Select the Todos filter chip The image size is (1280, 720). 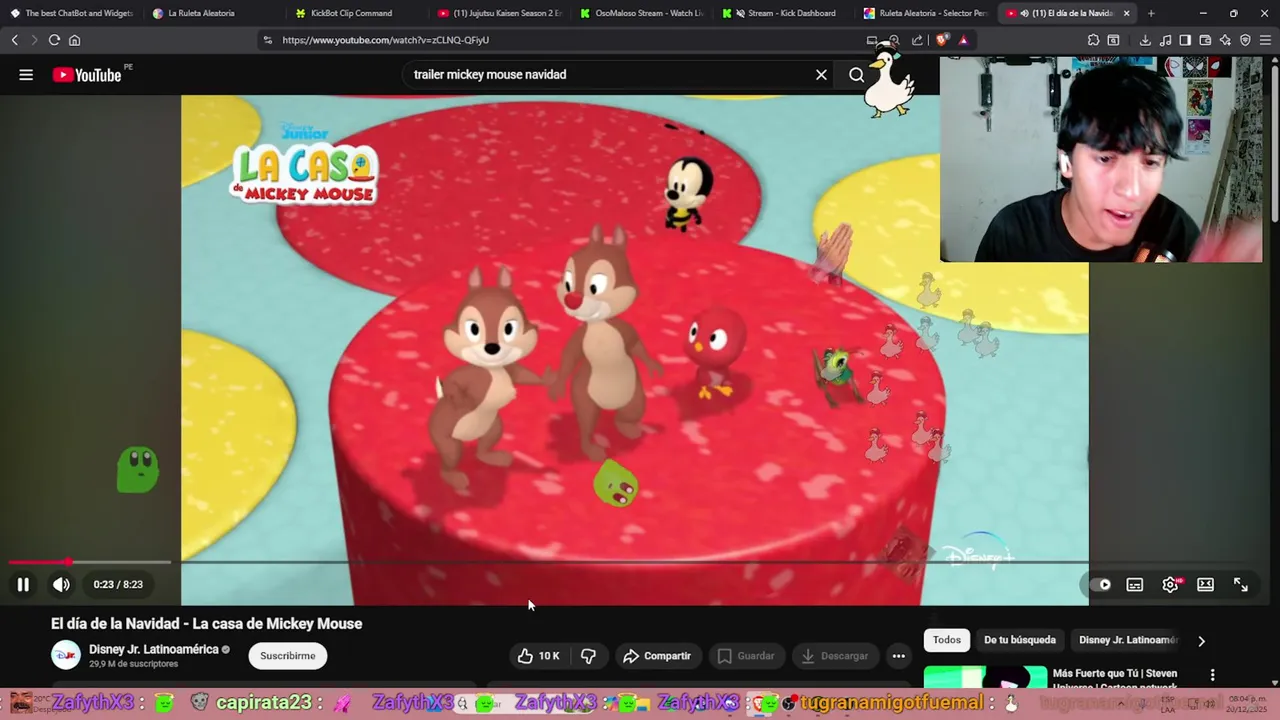tap(947, 640)
